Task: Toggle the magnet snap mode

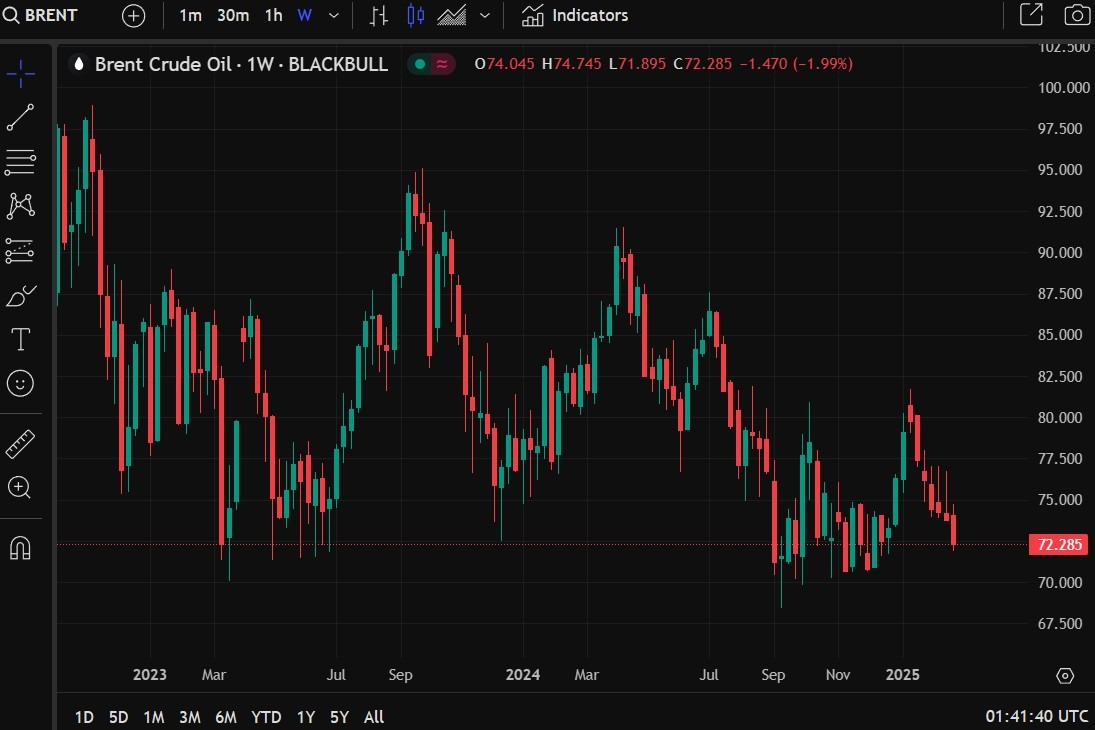Action: pos(20,548)
